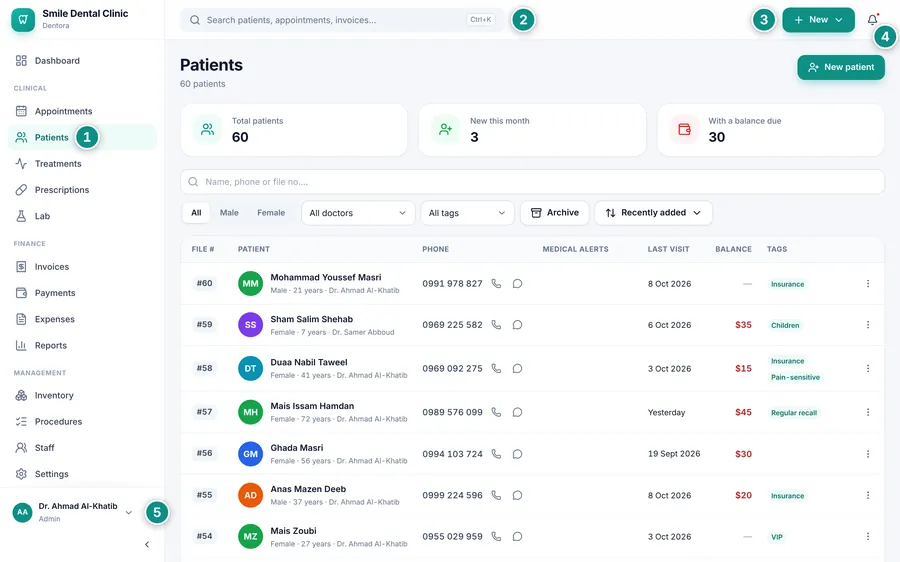The width and height of the screenshot is (900, 562).
Task: Open Payments in sidebar
Action: pos(82,293)
